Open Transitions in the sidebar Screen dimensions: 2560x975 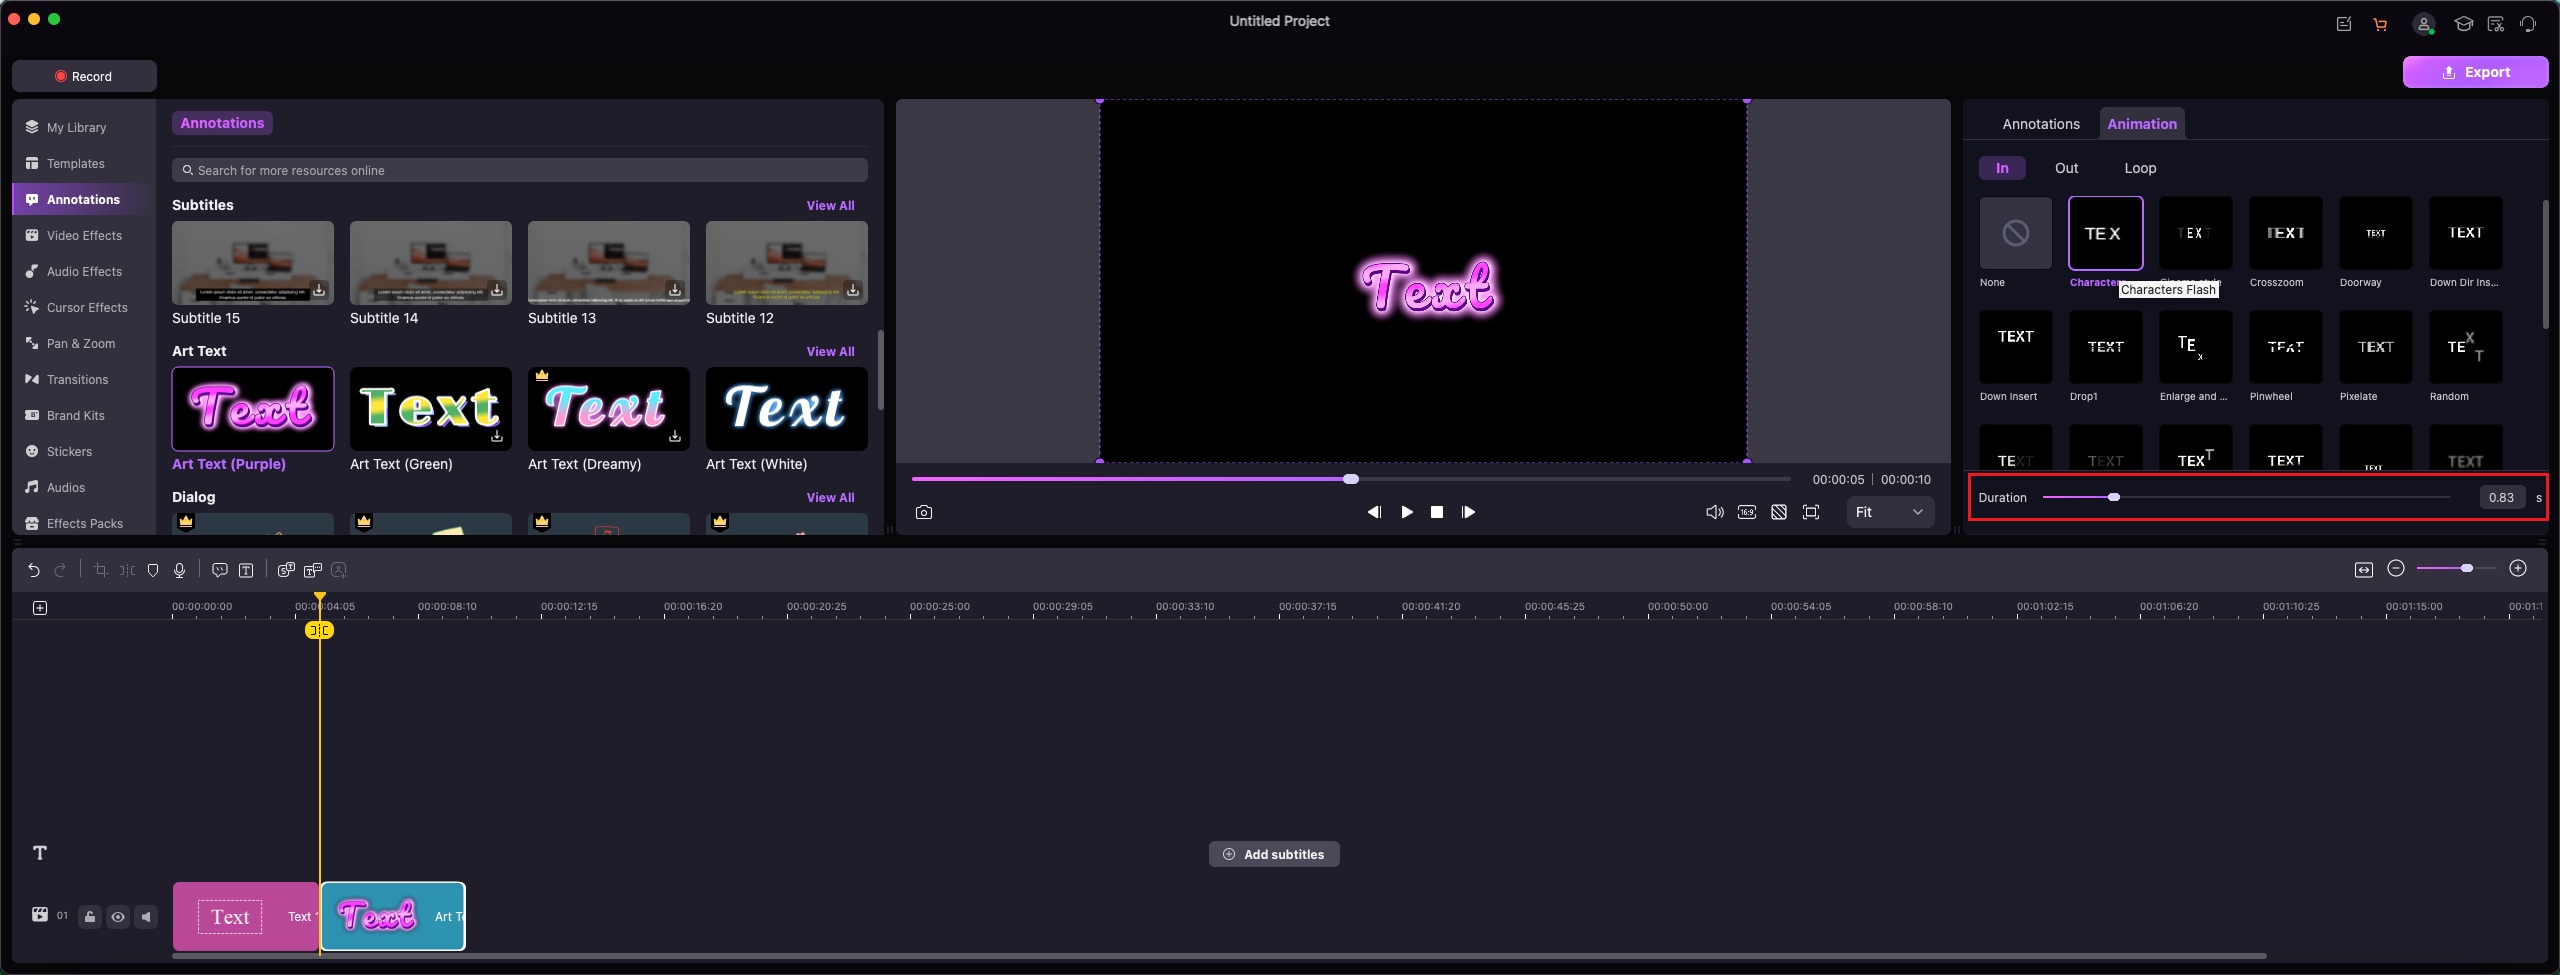76,379
